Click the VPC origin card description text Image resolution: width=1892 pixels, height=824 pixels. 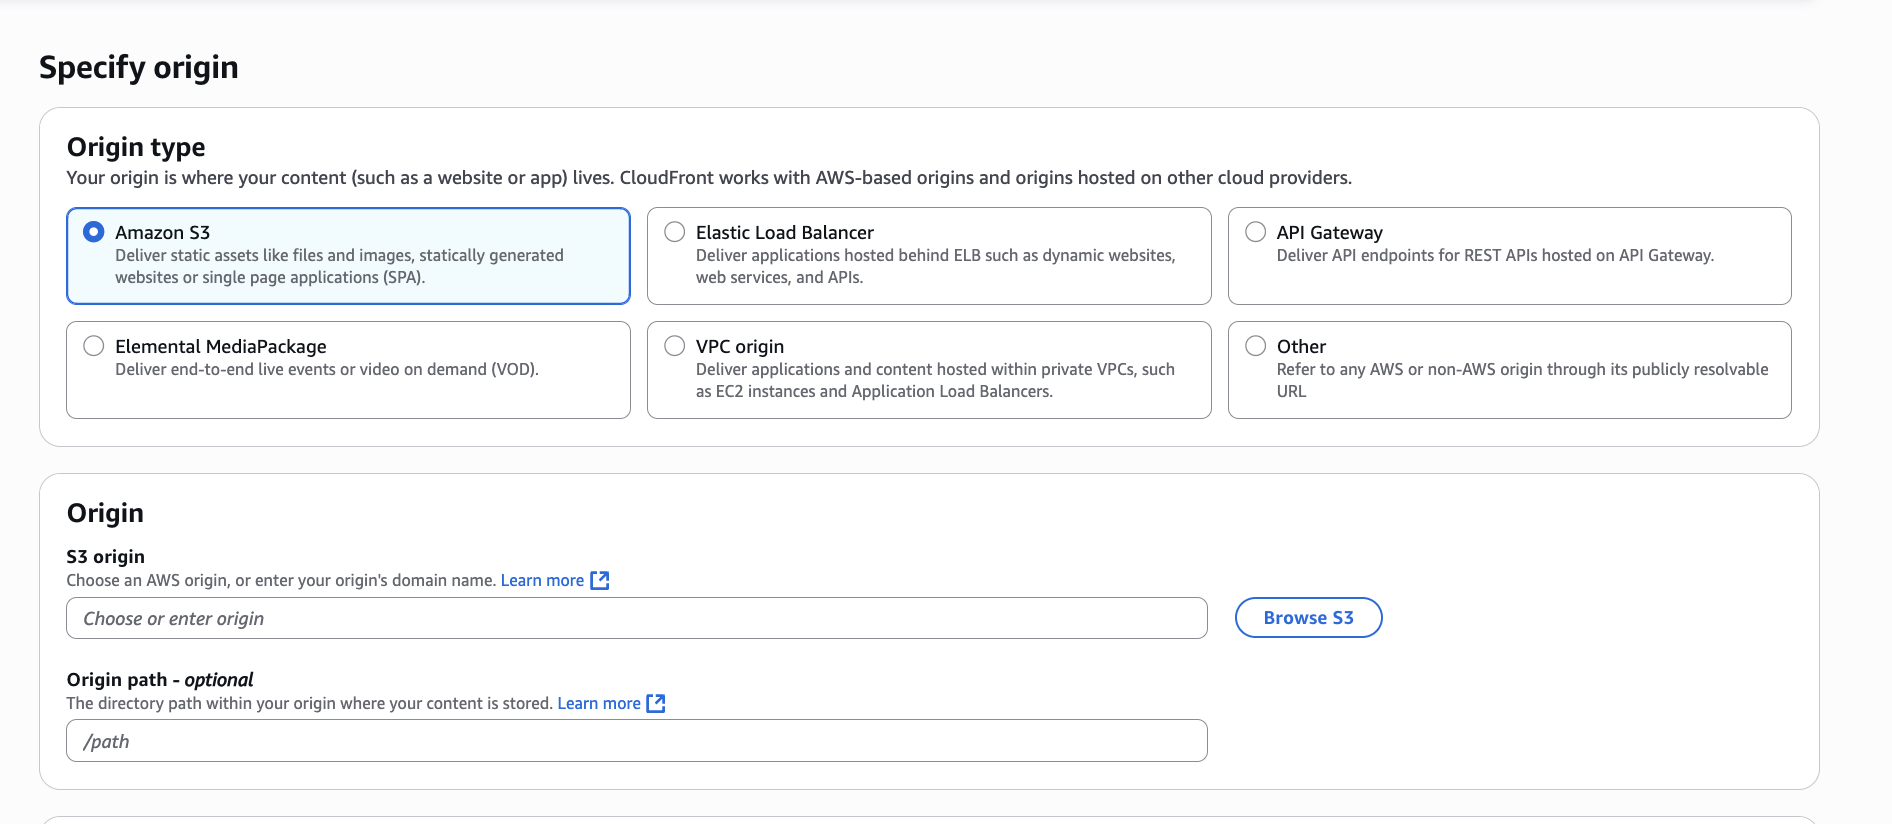click(935, 381)
